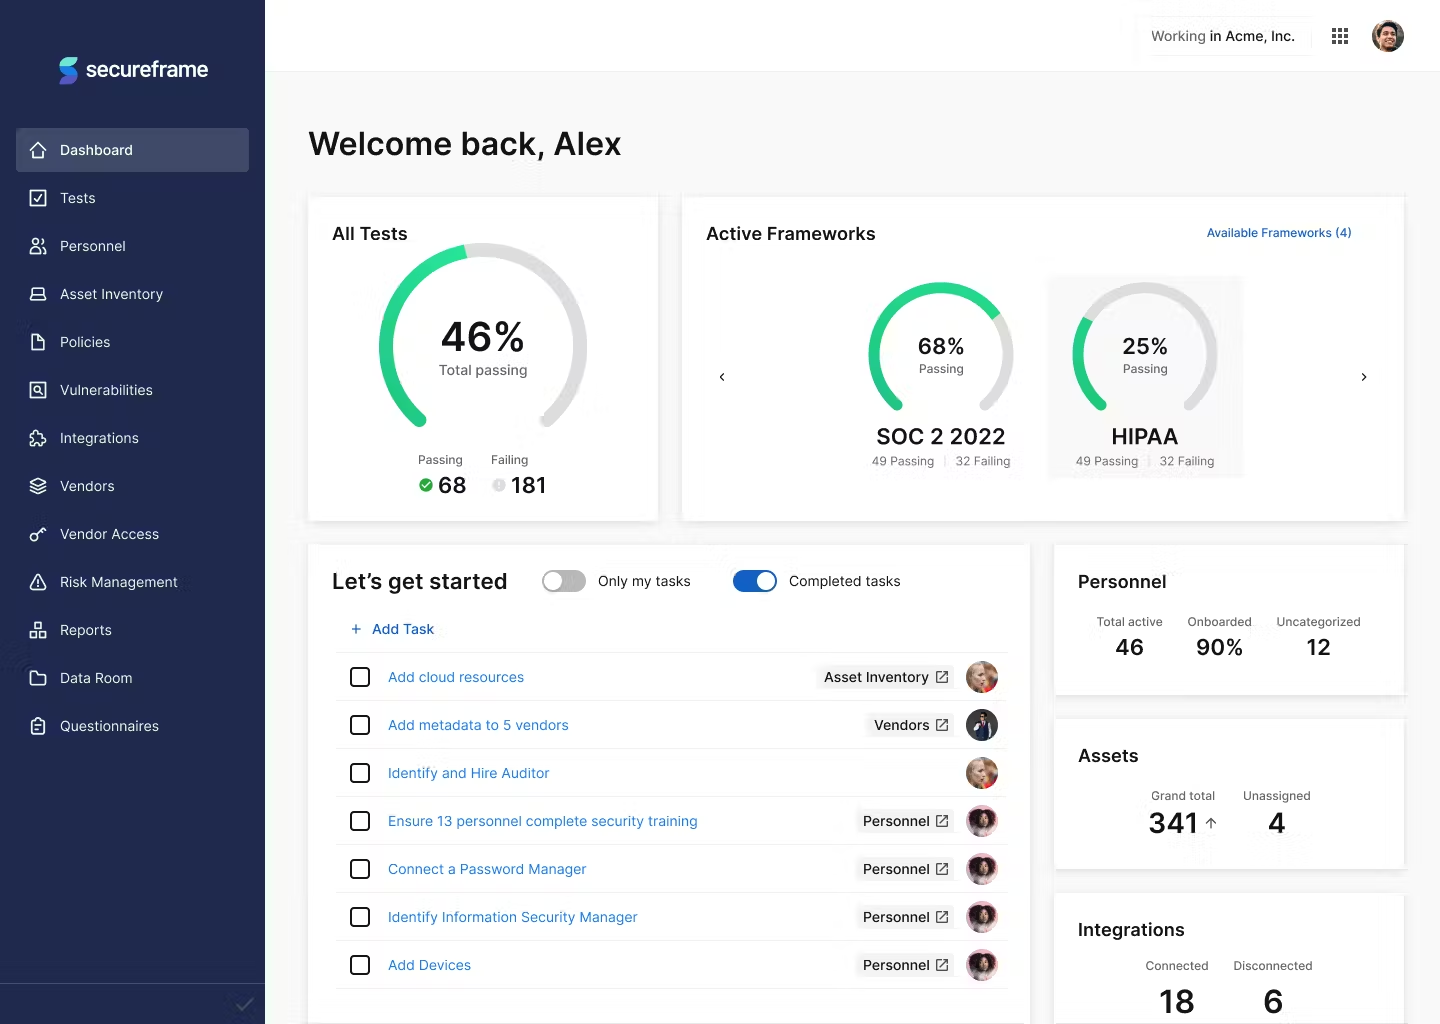Image resolution: width=1440 pixels, height=1024 pixels.
Task: Select the Tests checkmark icon in sidebar
Action: [x=37, y=198]
